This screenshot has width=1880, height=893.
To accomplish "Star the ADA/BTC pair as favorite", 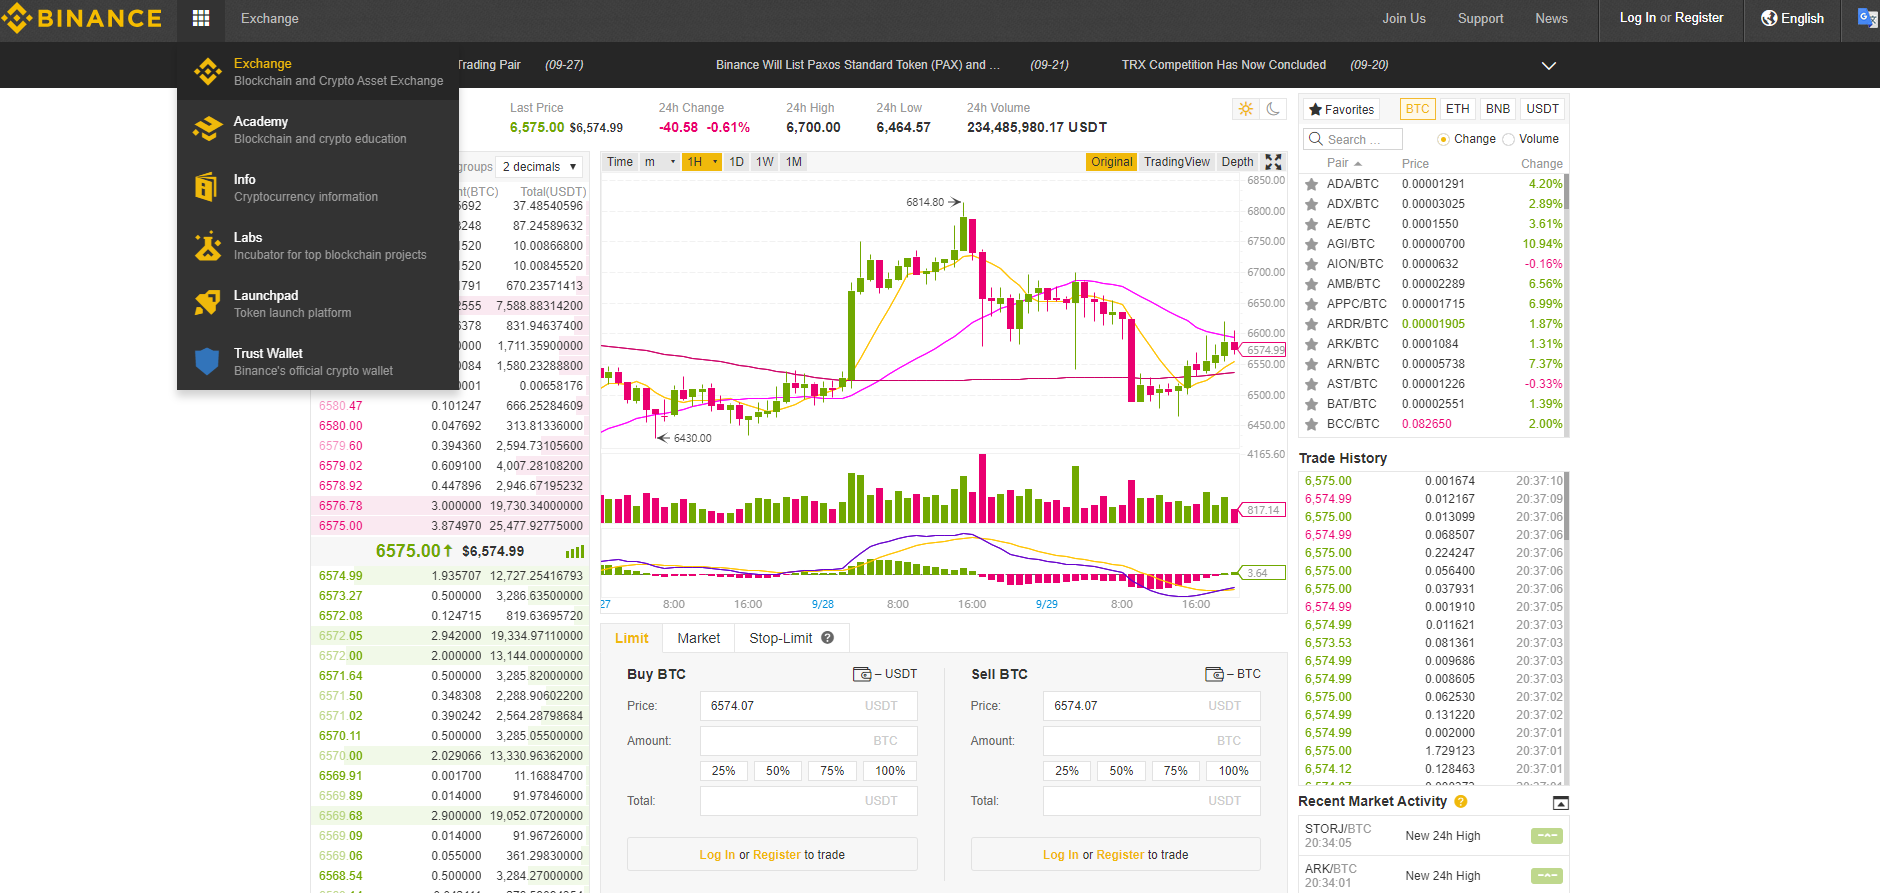I will click(1311, 184).
